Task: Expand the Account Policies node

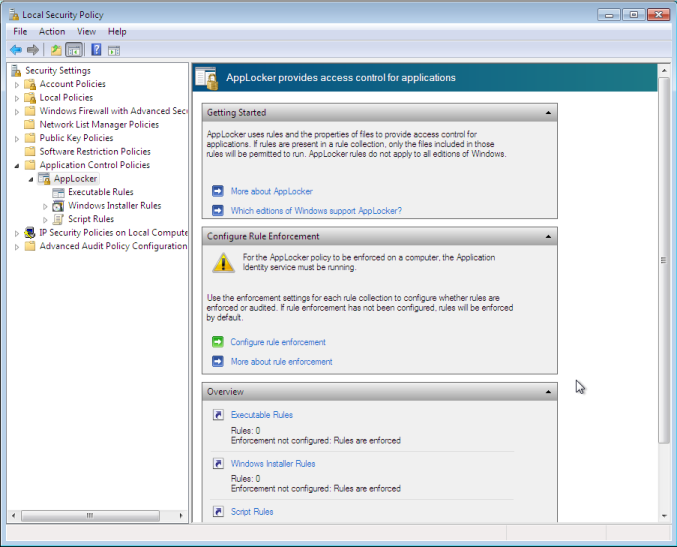Action: point(17,85)
